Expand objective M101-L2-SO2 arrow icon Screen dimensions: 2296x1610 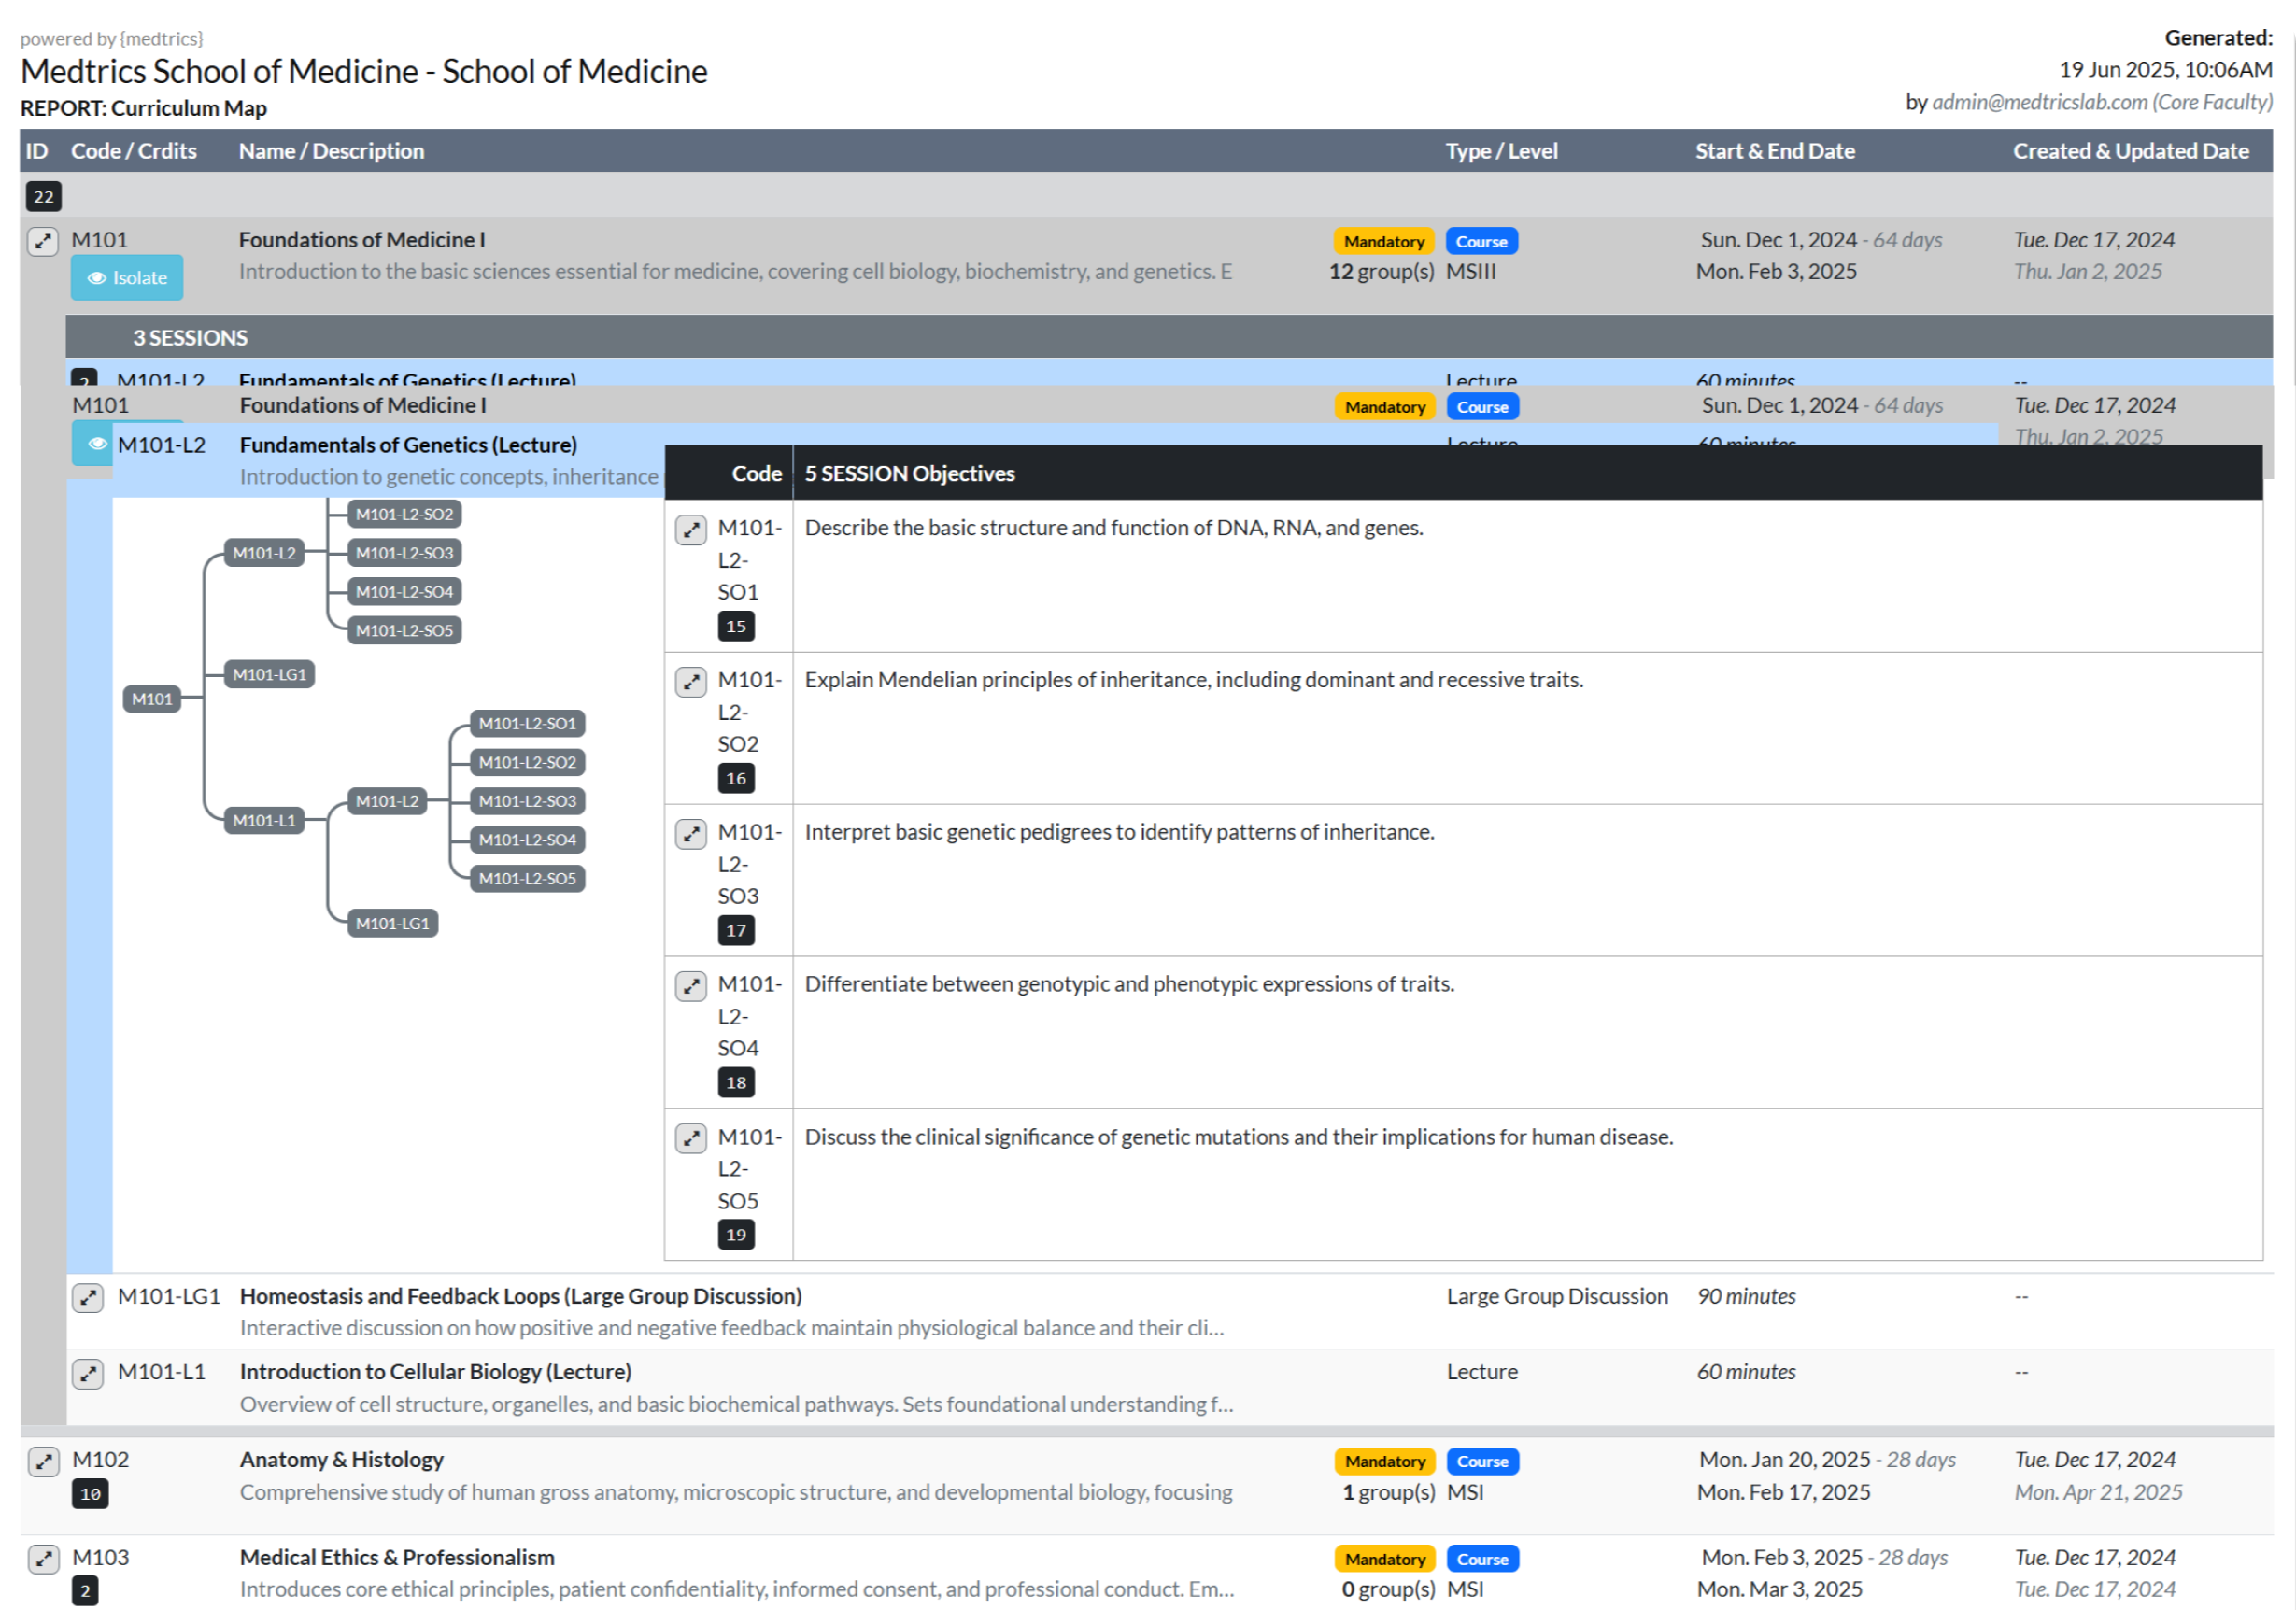[691, 682]
